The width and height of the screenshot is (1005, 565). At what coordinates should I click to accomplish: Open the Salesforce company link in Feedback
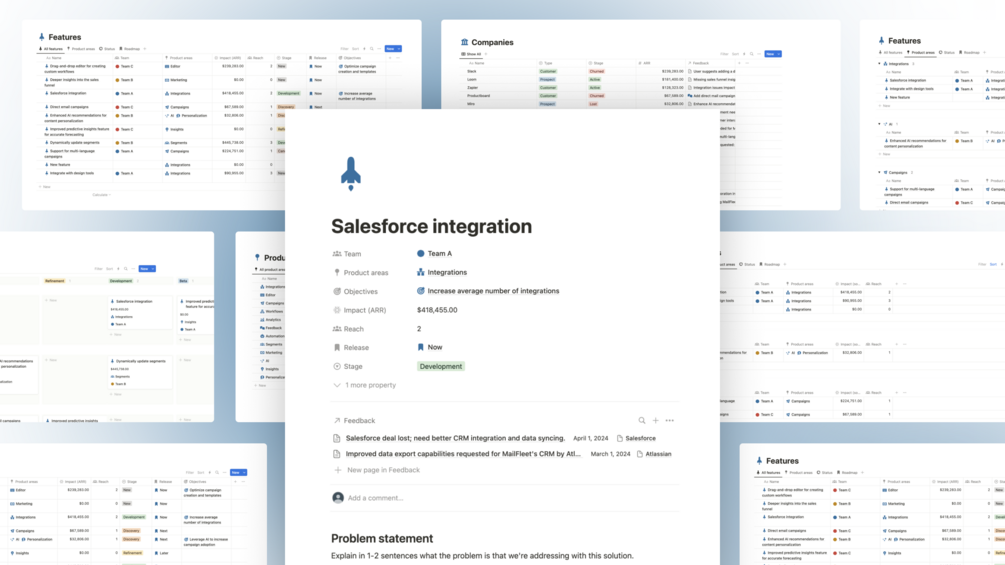point(636,438)
